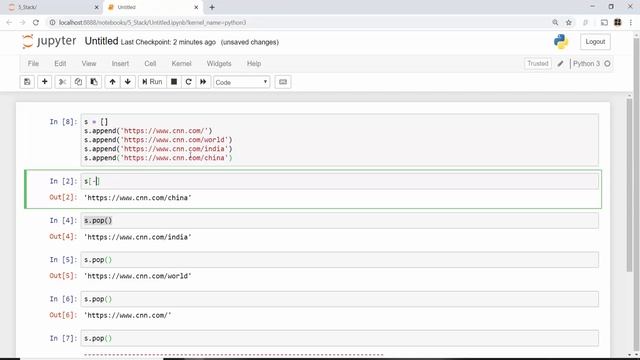Open browser zoom magnifier icon
This screenshot has width=640, height=360.
point(555,22)
